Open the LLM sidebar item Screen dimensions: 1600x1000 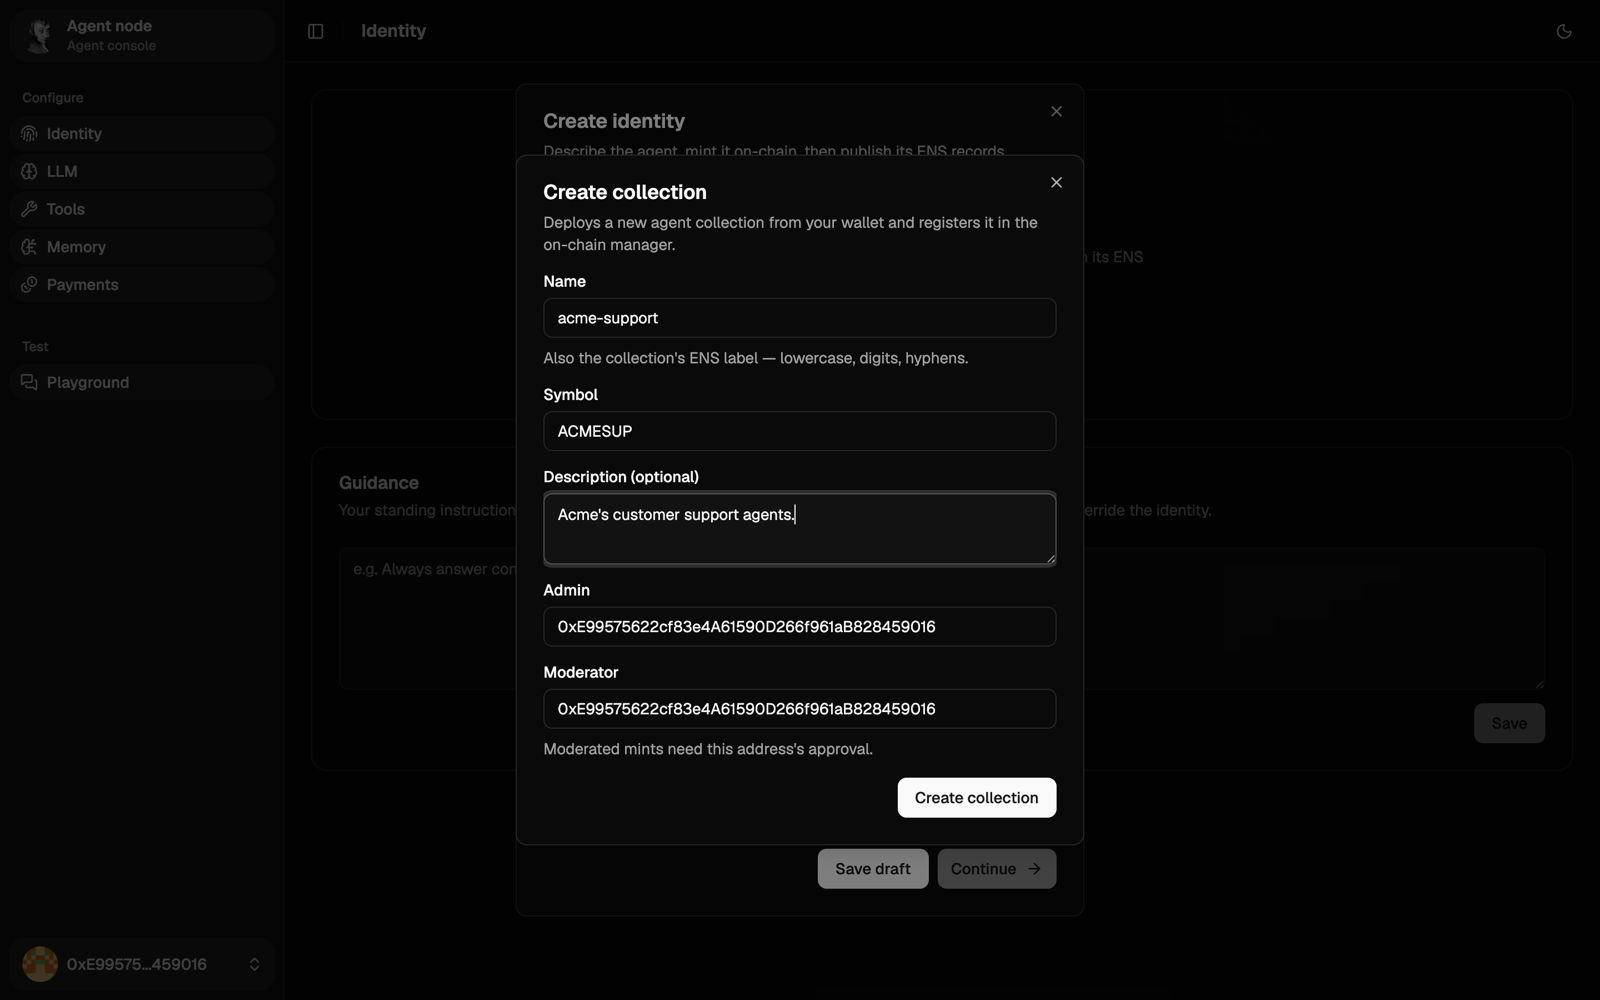pos(142,172)
